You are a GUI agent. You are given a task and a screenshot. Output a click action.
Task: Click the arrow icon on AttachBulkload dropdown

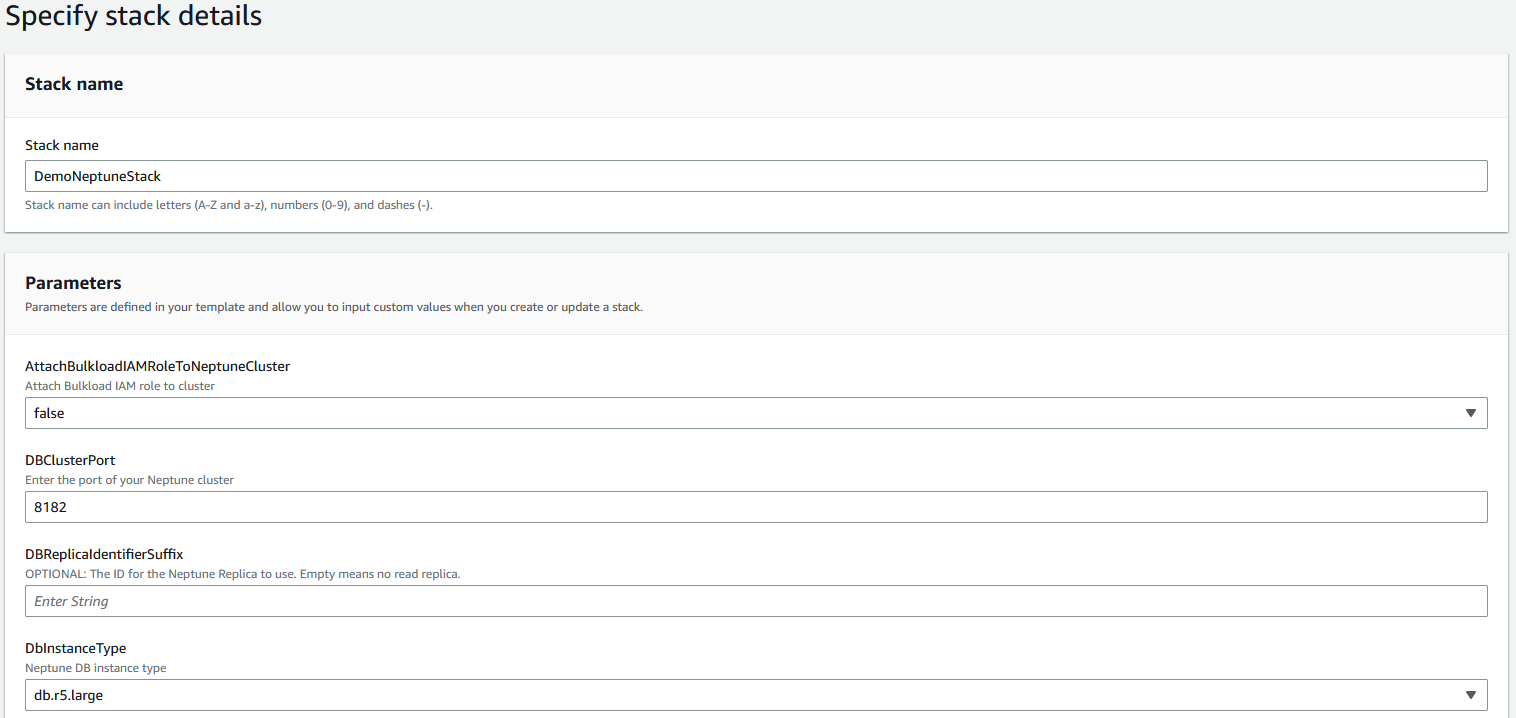tap(1470, 413)
